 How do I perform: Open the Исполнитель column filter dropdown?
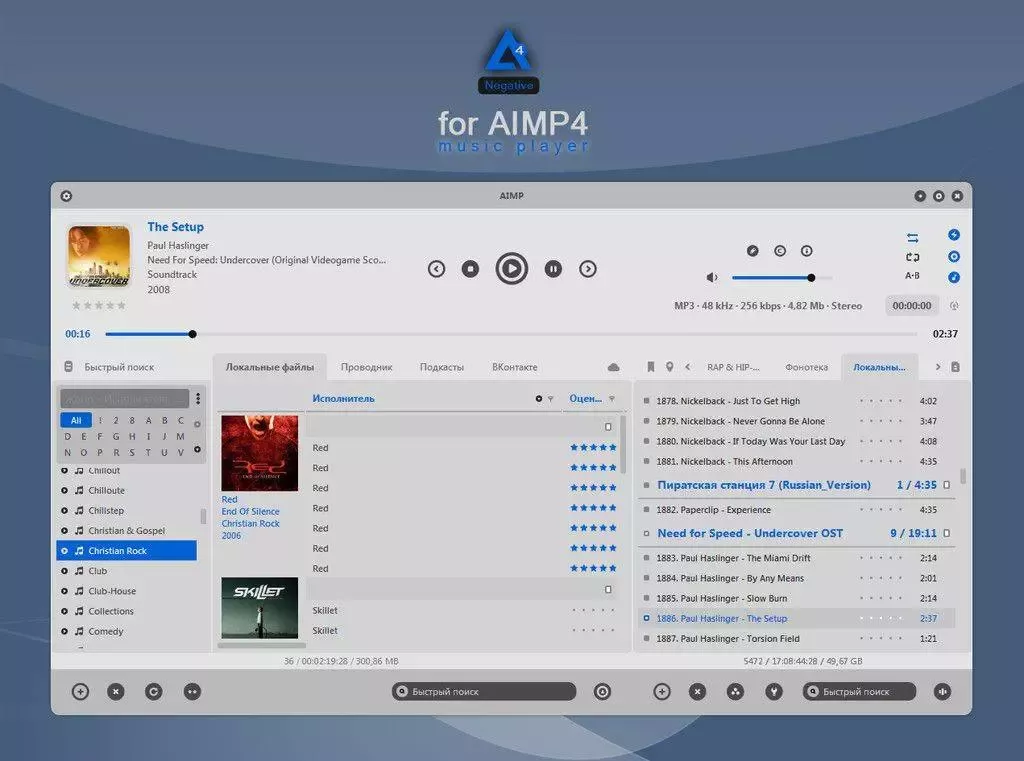coord(550,399)
